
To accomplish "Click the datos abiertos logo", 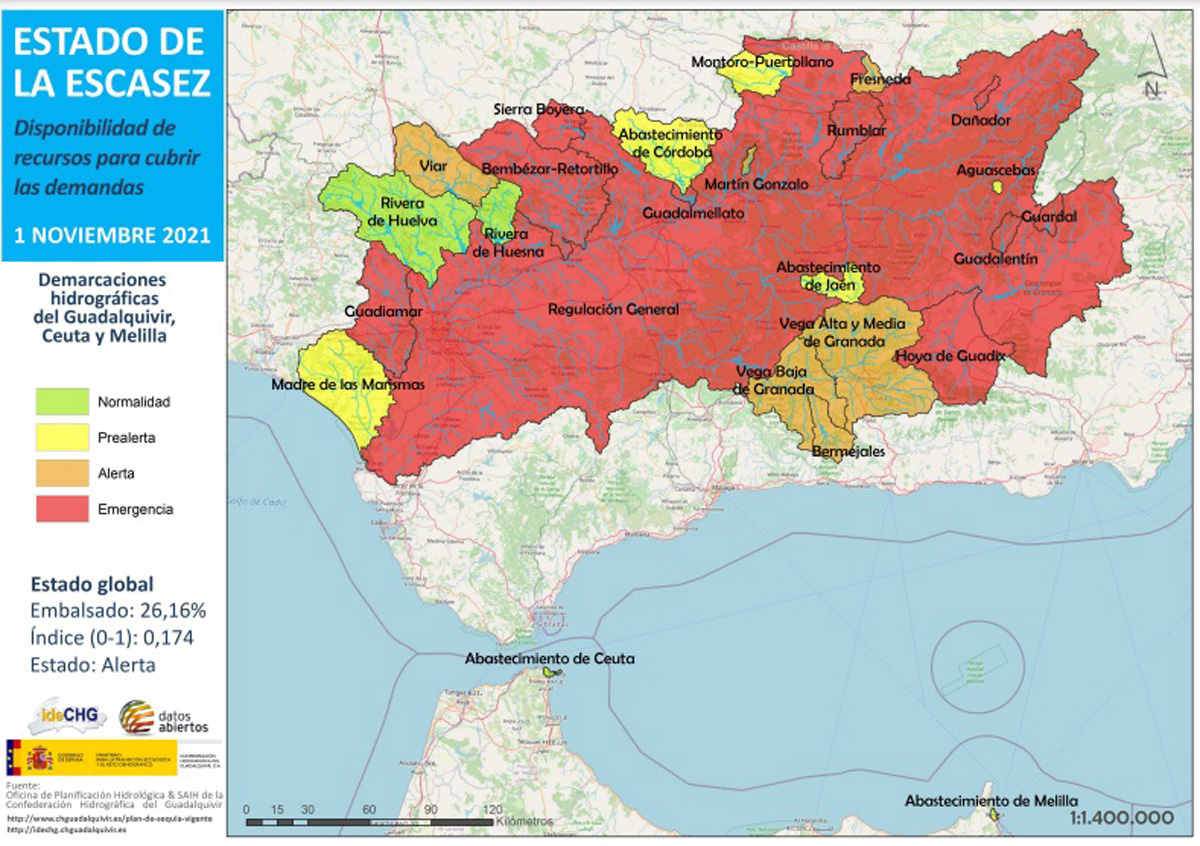I will click(x=165, y=717).
